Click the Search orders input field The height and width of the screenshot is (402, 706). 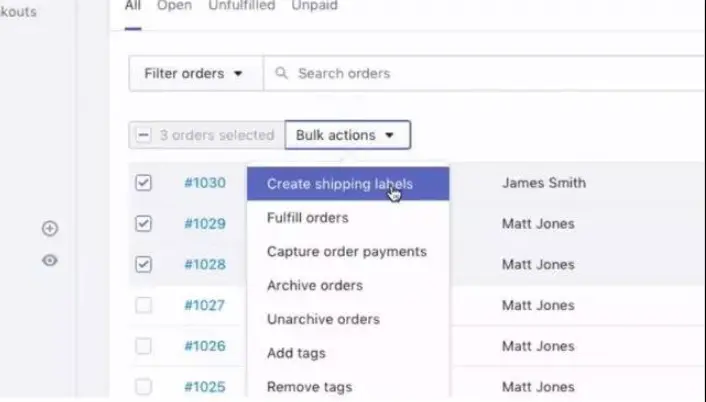coord(480,73)
